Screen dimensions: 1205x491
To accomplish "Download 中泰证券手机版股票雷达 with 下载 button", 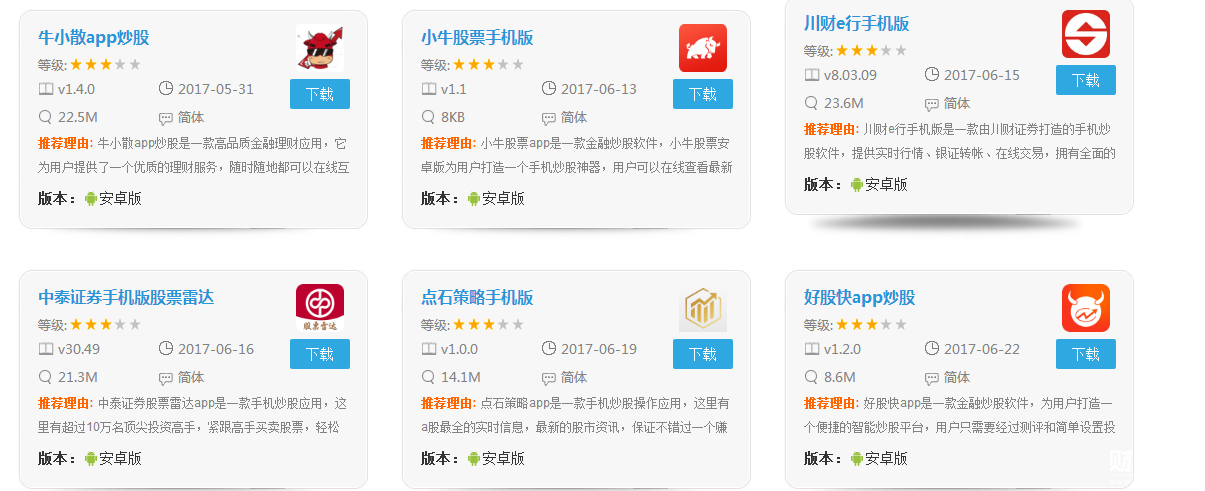I will (x=320, y=354).
